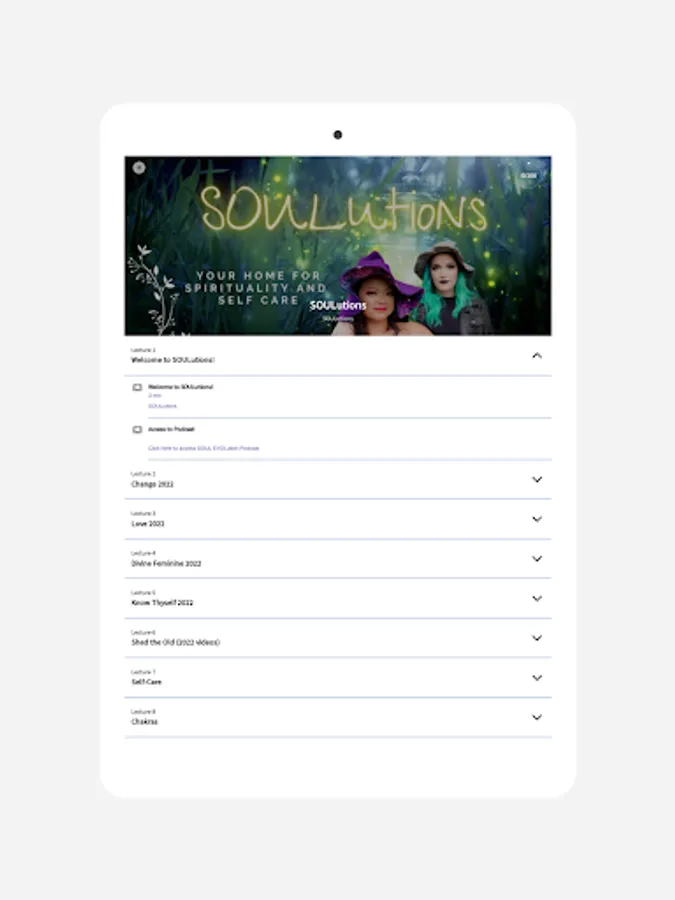Click the Shed the Old title text
675x900 pixels.
[176, 642]
